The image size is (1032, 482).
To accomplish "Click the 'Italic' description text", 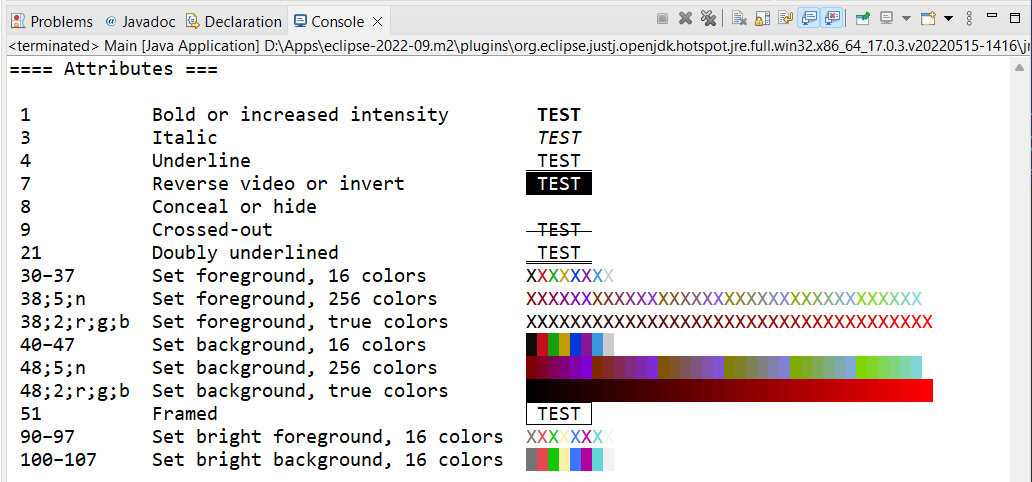I will (x=184, y=138).
